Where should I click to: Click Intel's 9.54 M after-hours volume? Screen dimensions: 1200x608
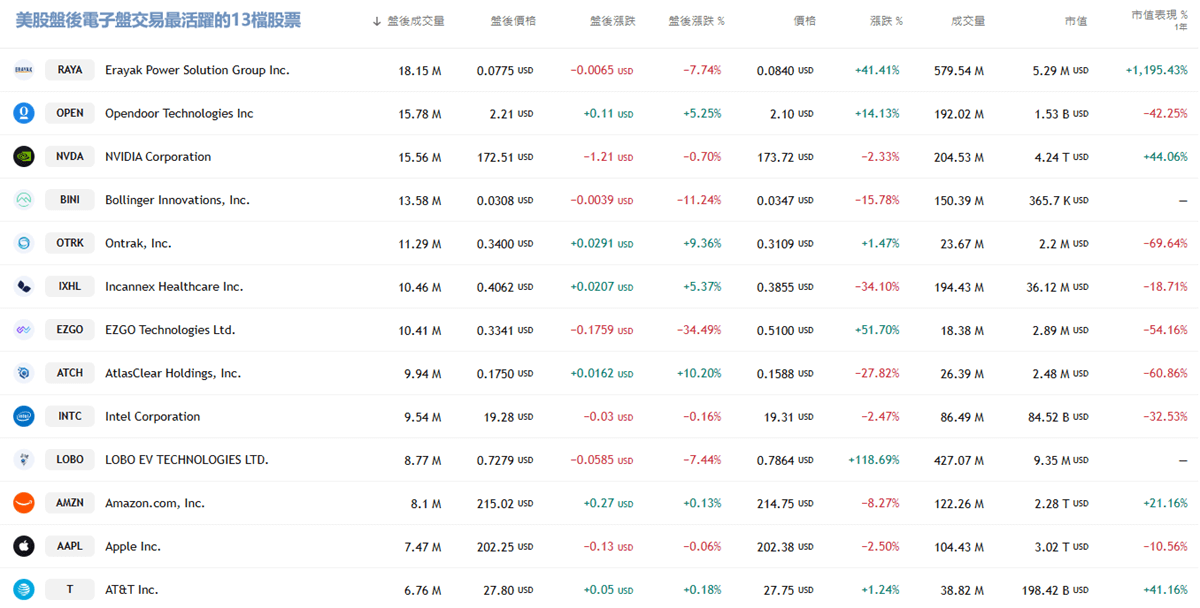(423, 416)
